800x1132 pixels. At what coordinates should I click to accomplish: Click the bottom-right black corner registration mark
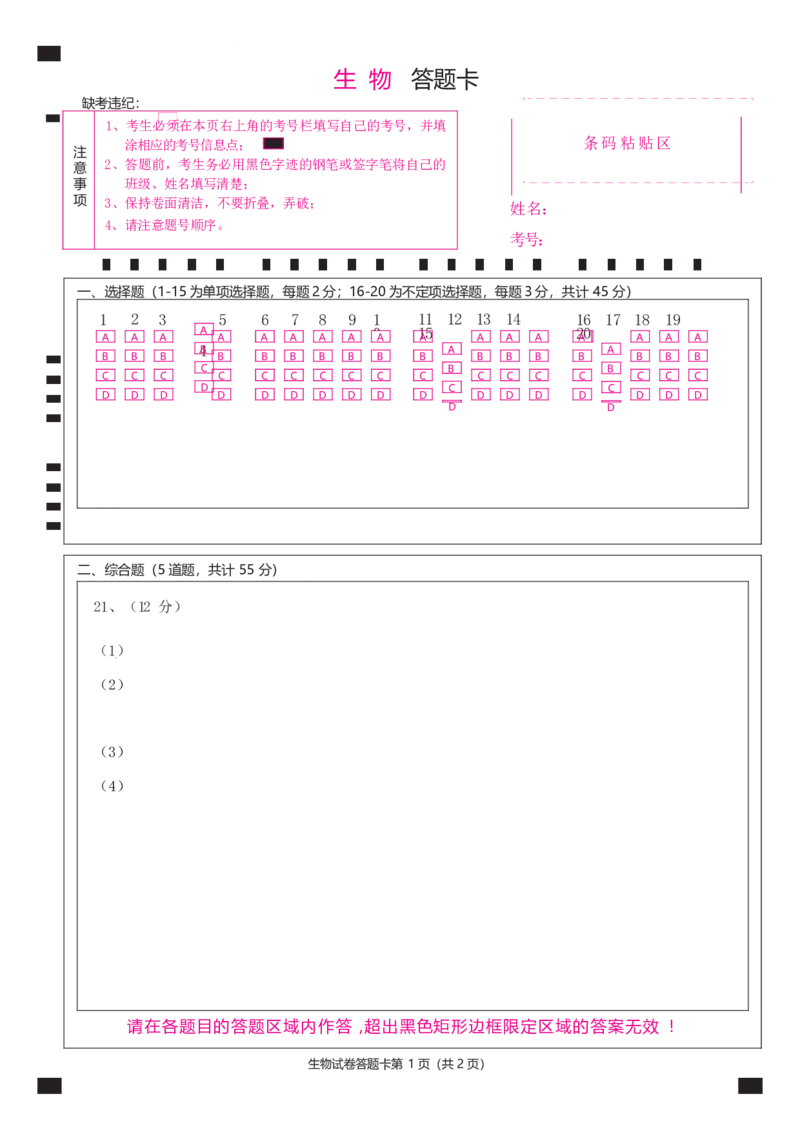coord(751,1084)
